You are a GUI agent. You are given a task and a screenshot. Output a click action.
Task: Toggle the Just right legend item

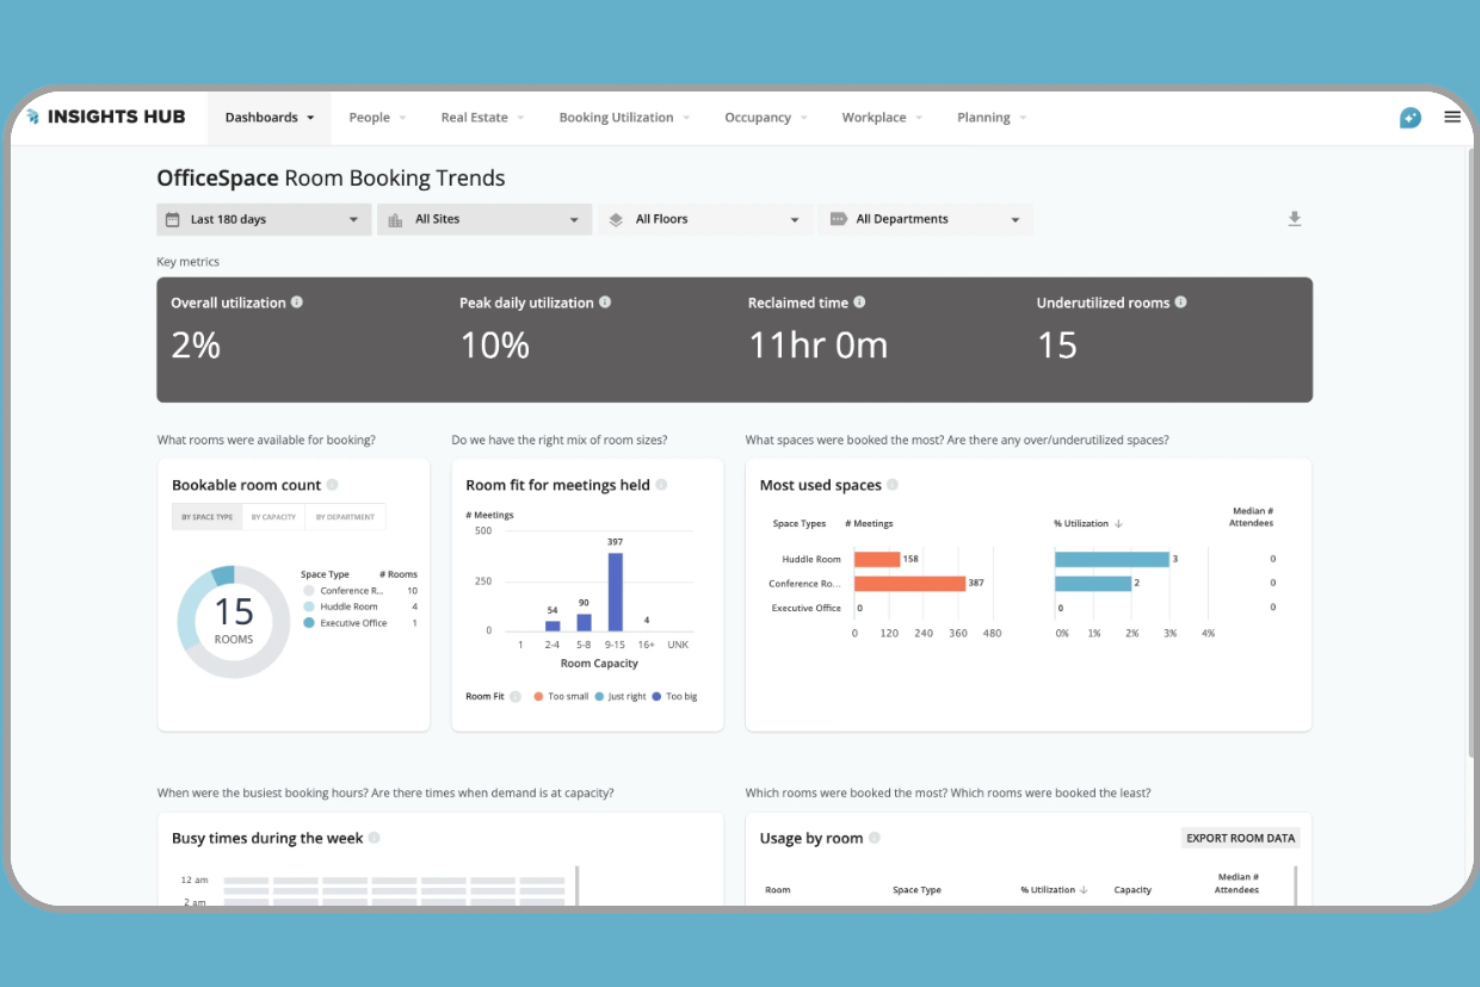[620, 697]
